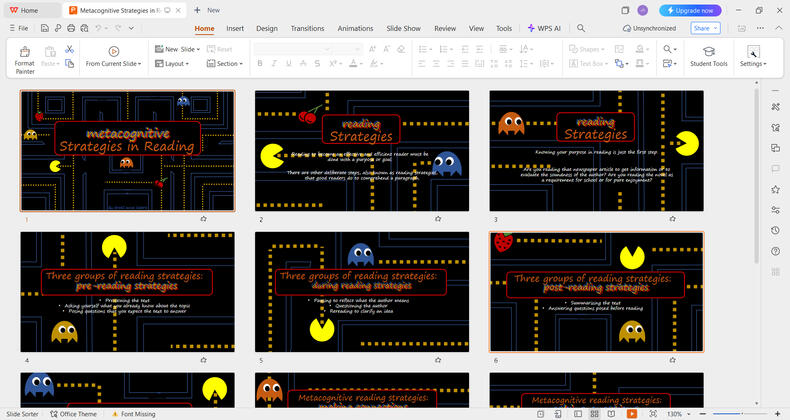Zoom in with the plus button
The width and height of the screenshot is (790, 420).
click(778, 414)
